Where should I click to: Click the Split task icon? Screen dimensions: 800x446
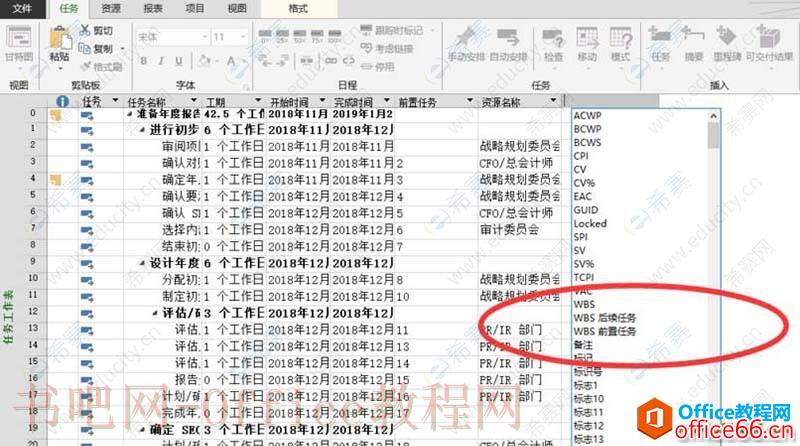[x=307, y=61]
